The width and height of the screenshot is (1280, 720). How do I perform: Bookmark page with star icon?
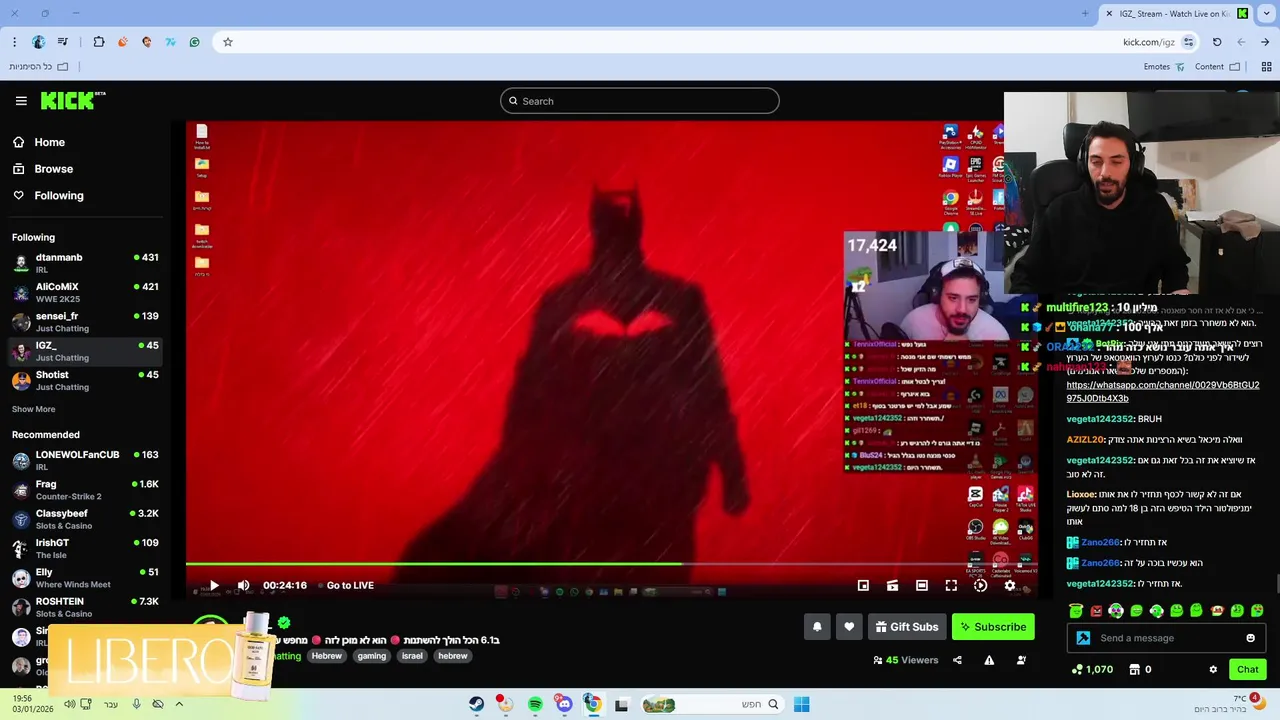coord(228,42)
